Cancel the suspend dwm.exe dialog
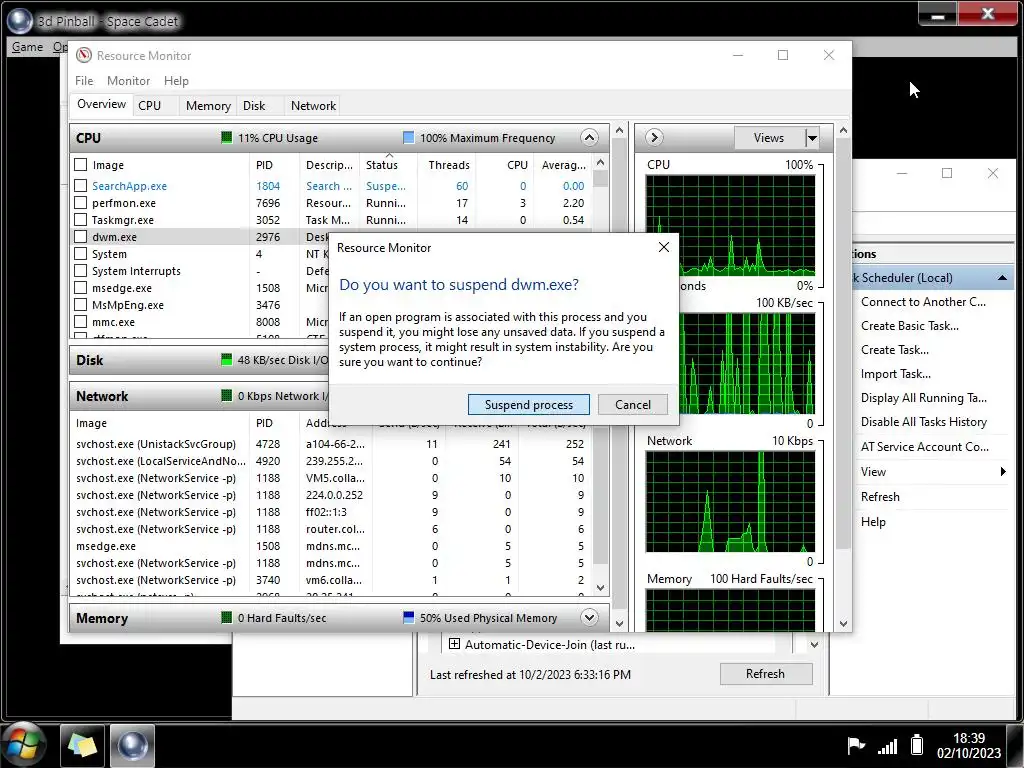This screenshot has width=1024, height=768. point(632,404)
